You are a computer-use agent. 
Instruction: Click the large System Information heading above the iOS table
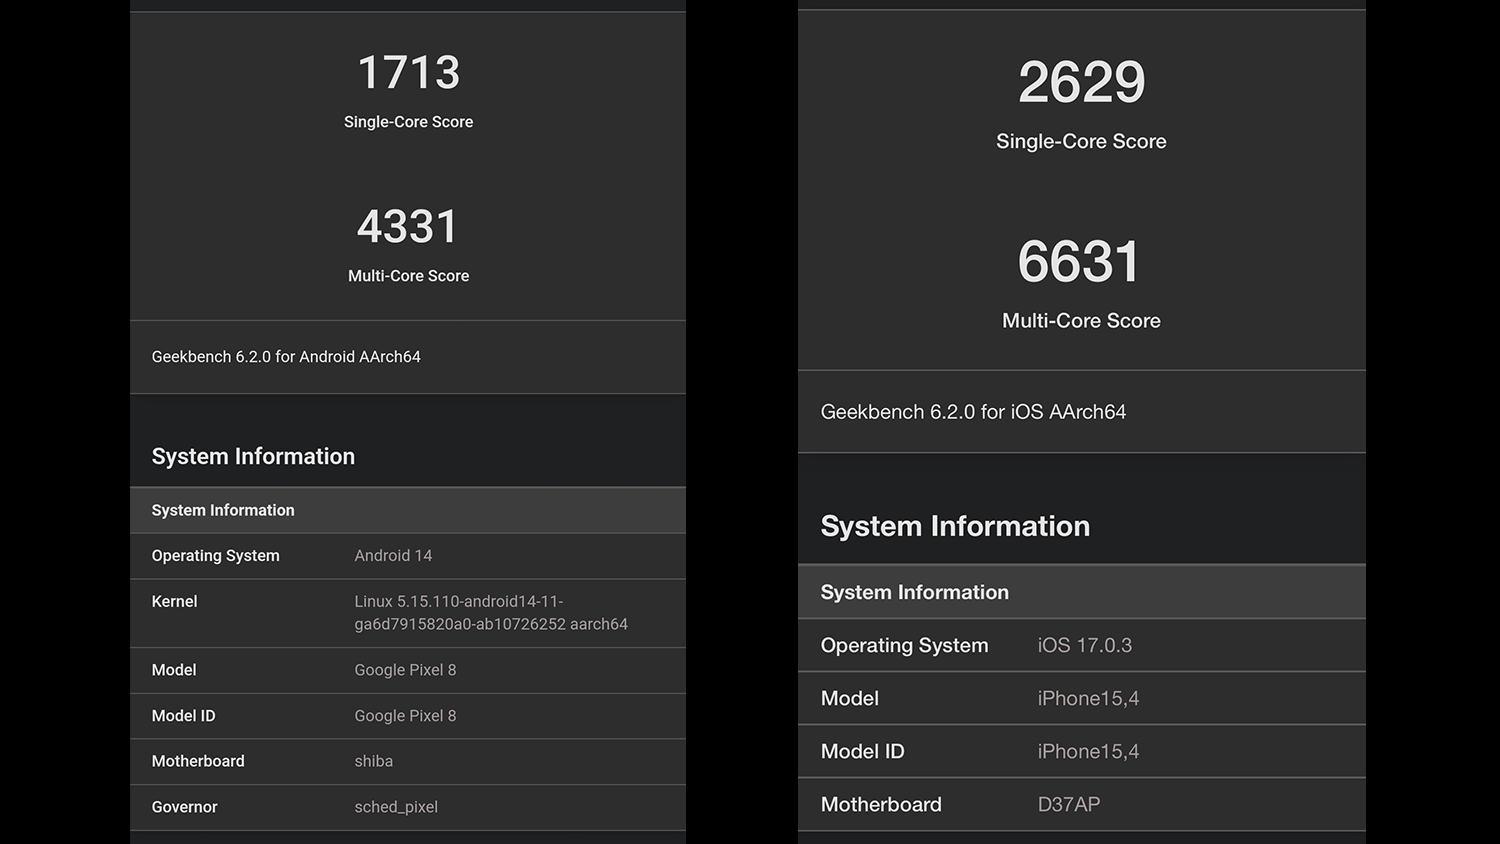[955, 527]
